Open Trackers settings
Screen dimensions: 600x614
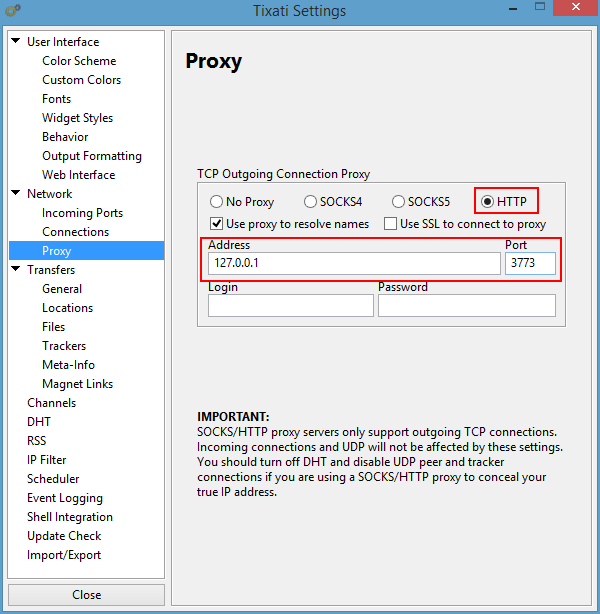point(64,346)
